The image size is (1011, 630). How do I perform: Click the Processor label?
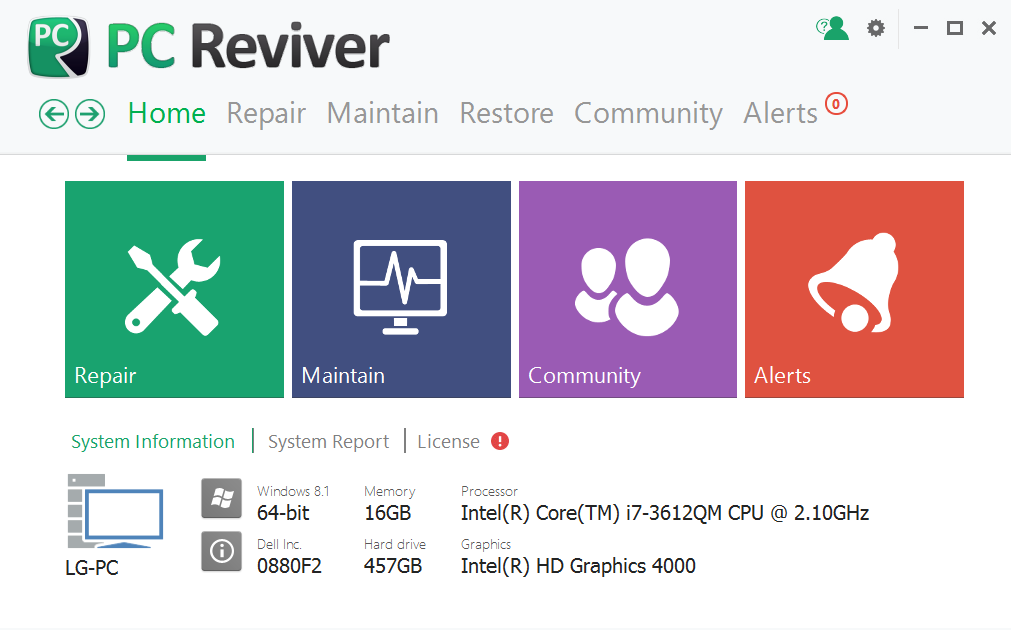pos(489,491)
